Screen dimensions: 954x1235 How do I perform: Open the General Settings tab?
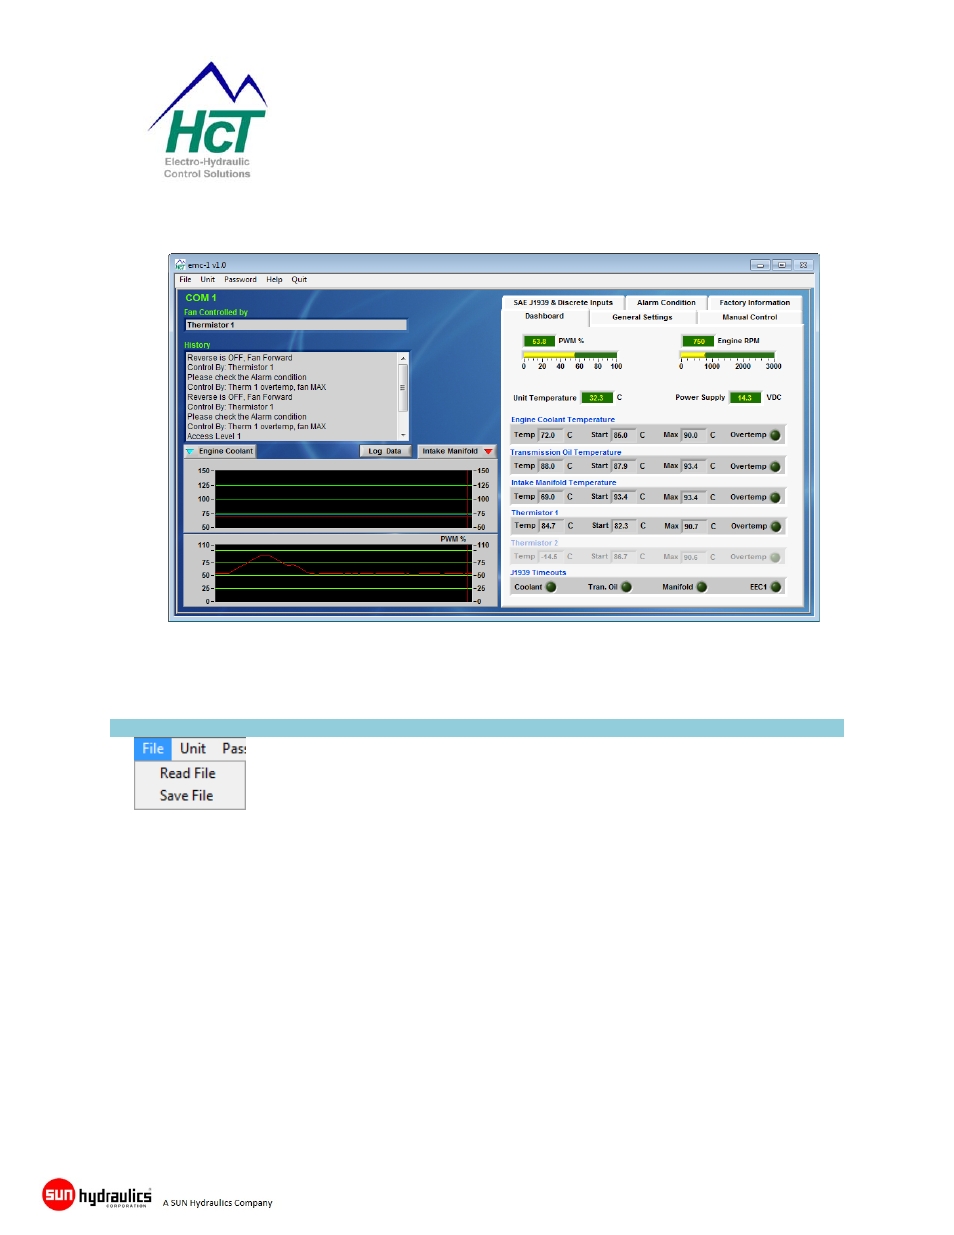642,317
